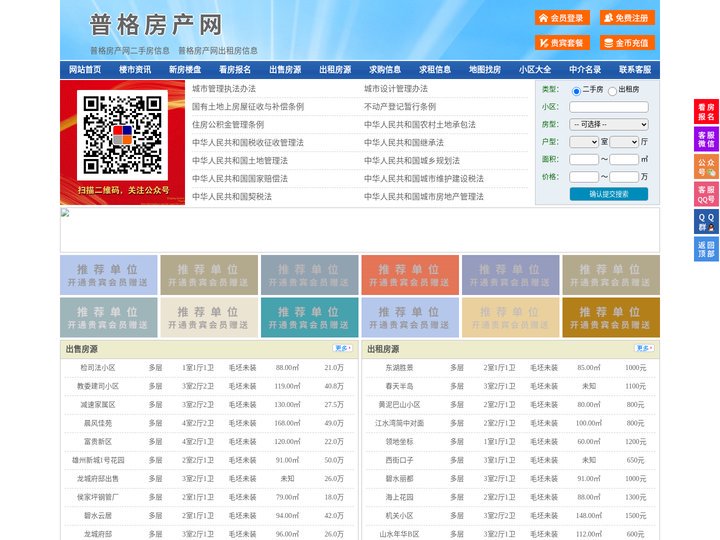Click the minimum 面积 area field
Image resolution: width=720 pixels, height=540 pixels.
click(584, 159)
